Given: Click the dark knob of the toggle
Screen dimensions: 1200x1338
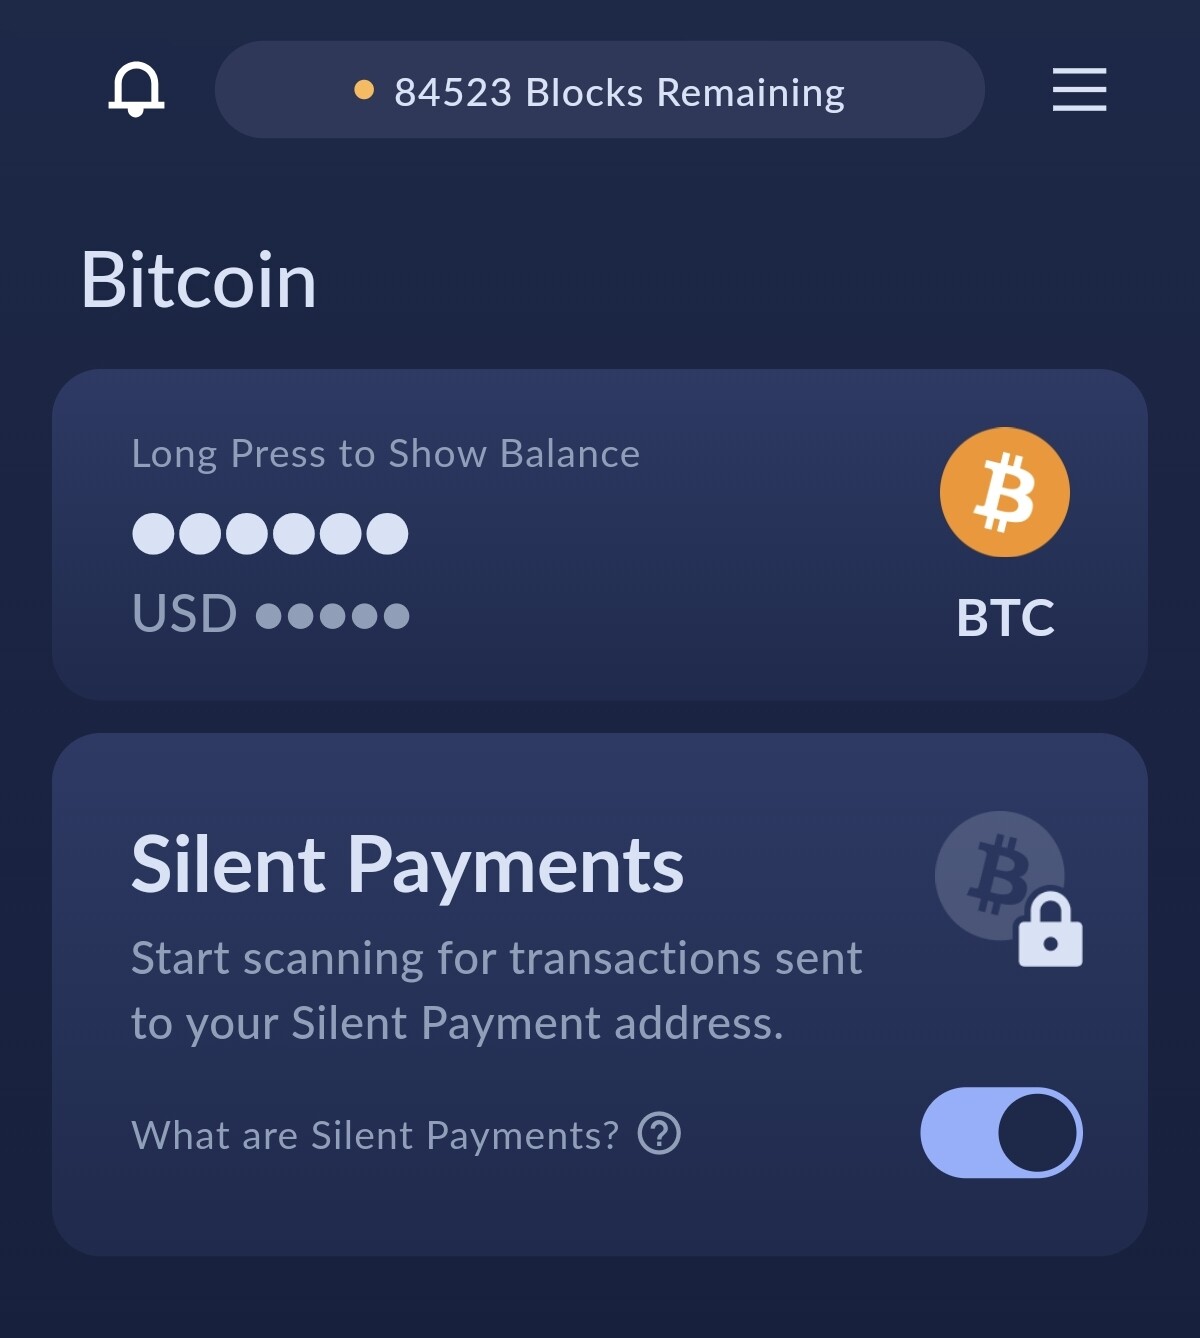Looking at the screenshot, I should (x=1038, y=1133).
